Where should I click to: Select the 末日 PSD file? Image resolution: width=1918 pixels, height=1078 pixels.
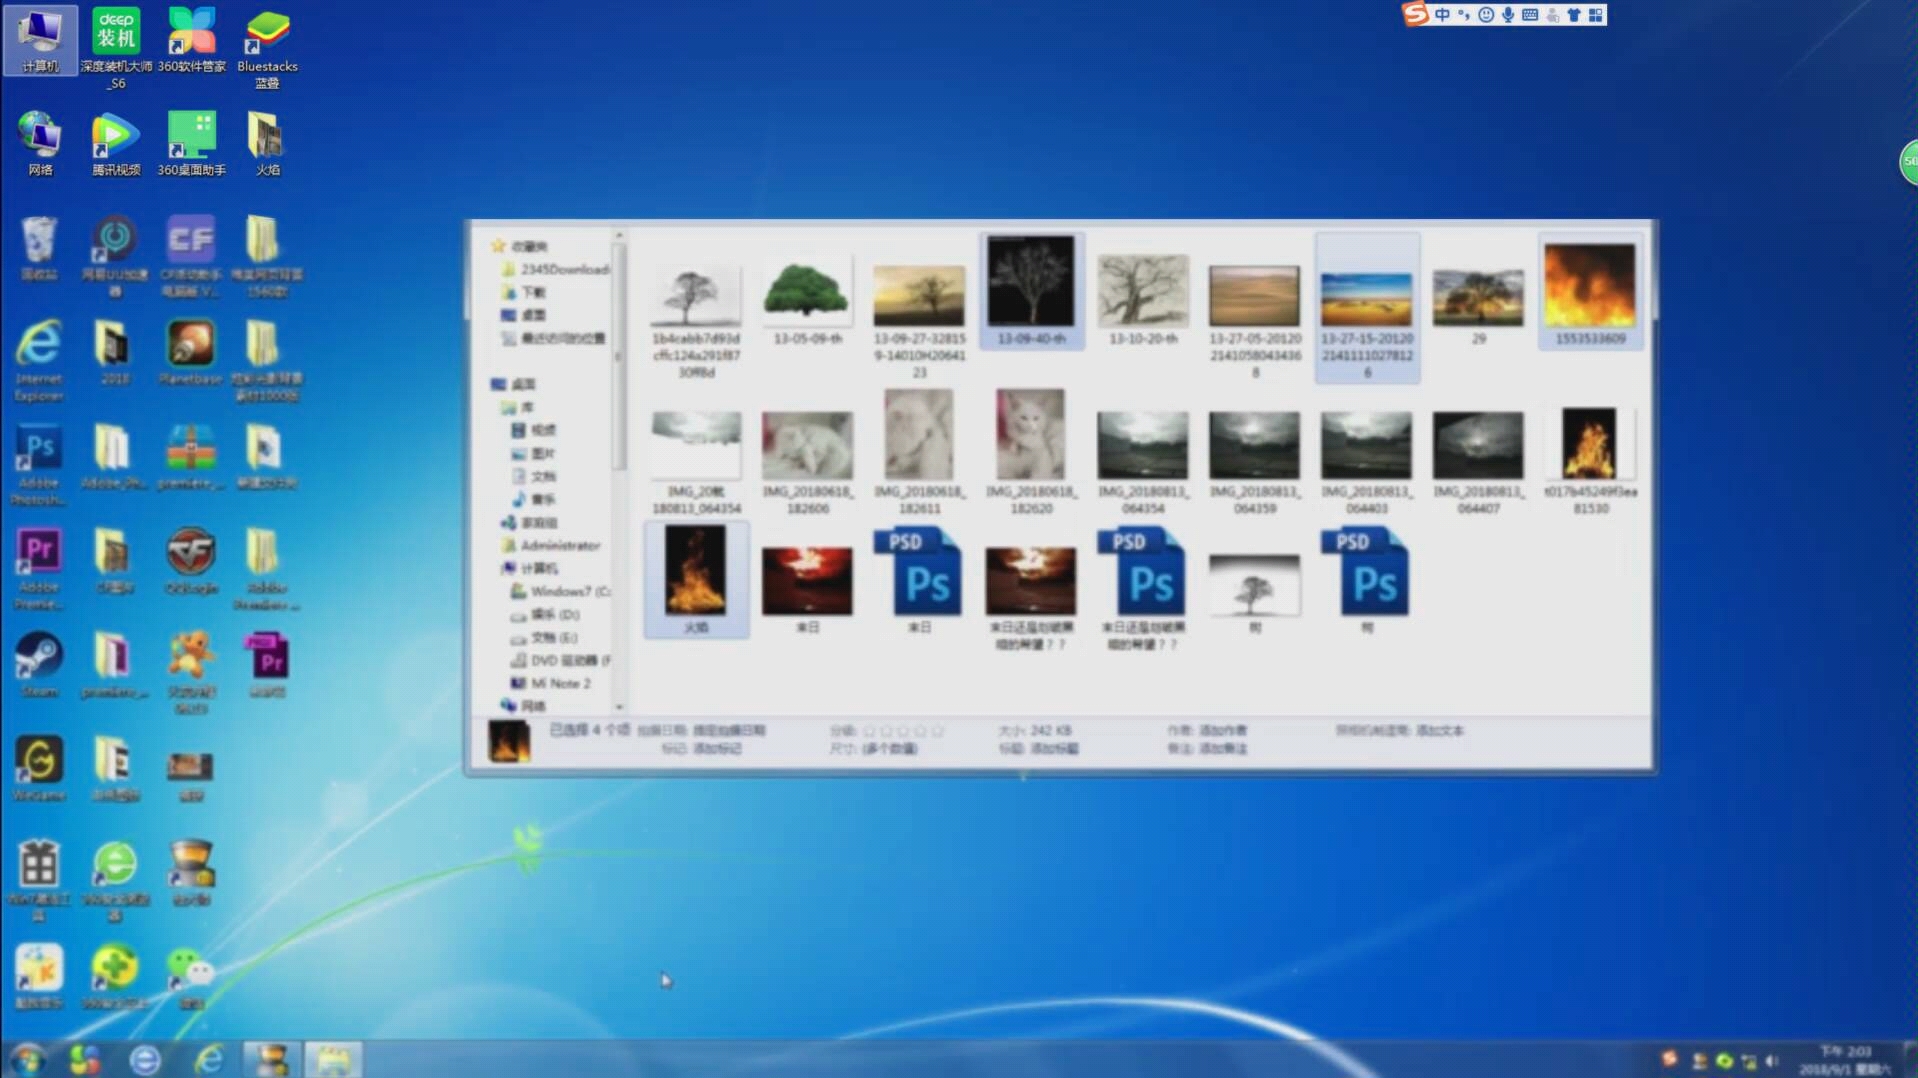(x=919, y=581)
